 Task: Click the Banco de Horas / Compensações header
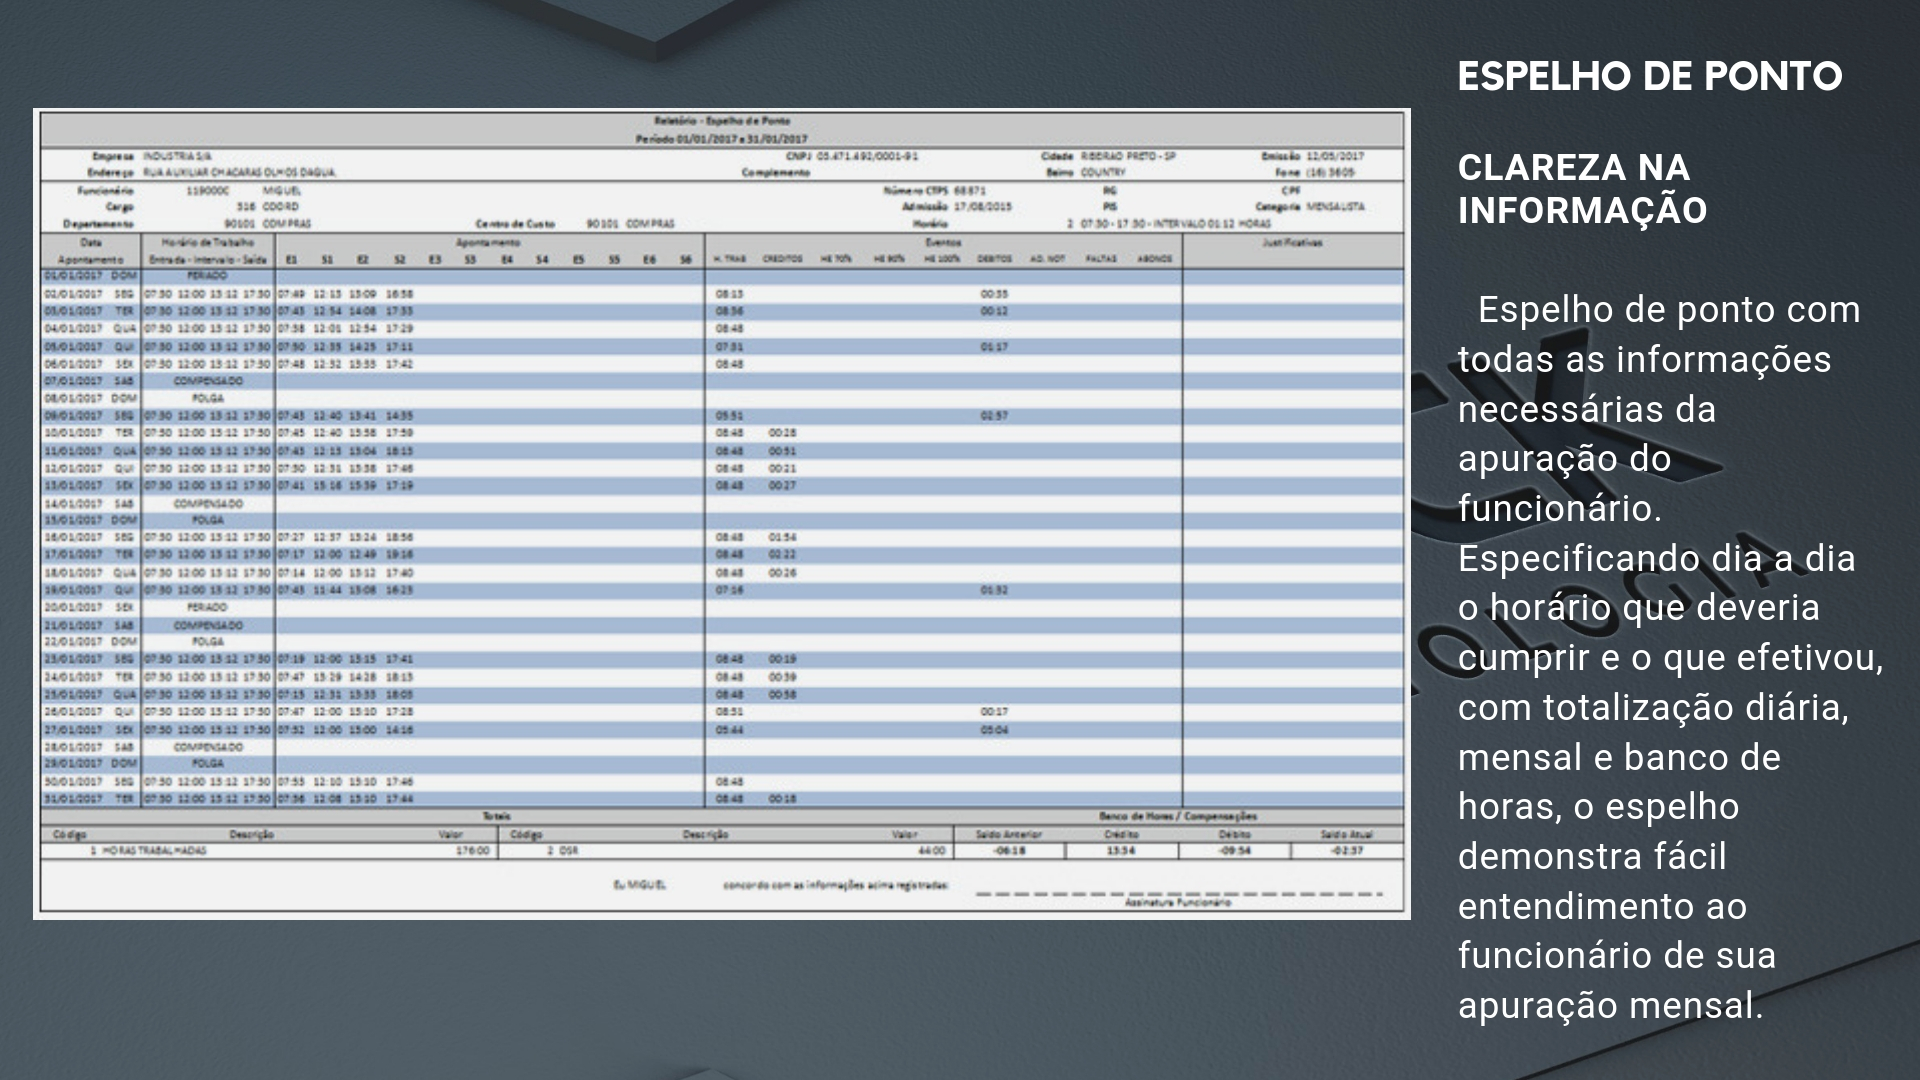tap(1177, 817)
